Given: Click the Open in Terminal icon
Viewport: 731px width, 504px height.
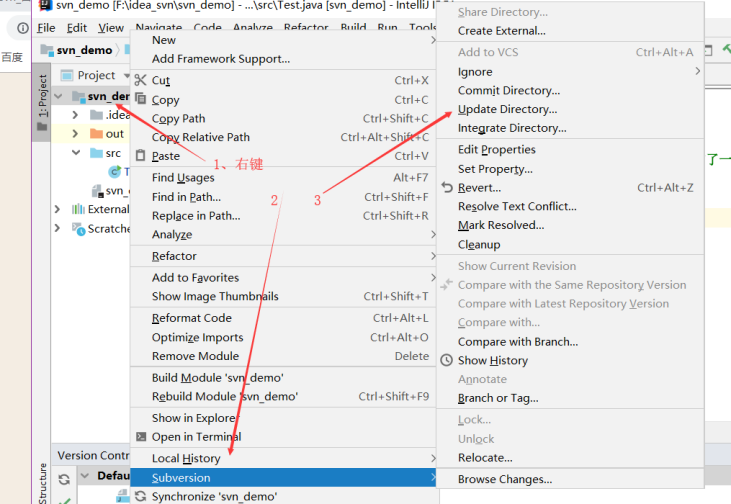Looking at the screenshot, I should [x=140, y=436].
